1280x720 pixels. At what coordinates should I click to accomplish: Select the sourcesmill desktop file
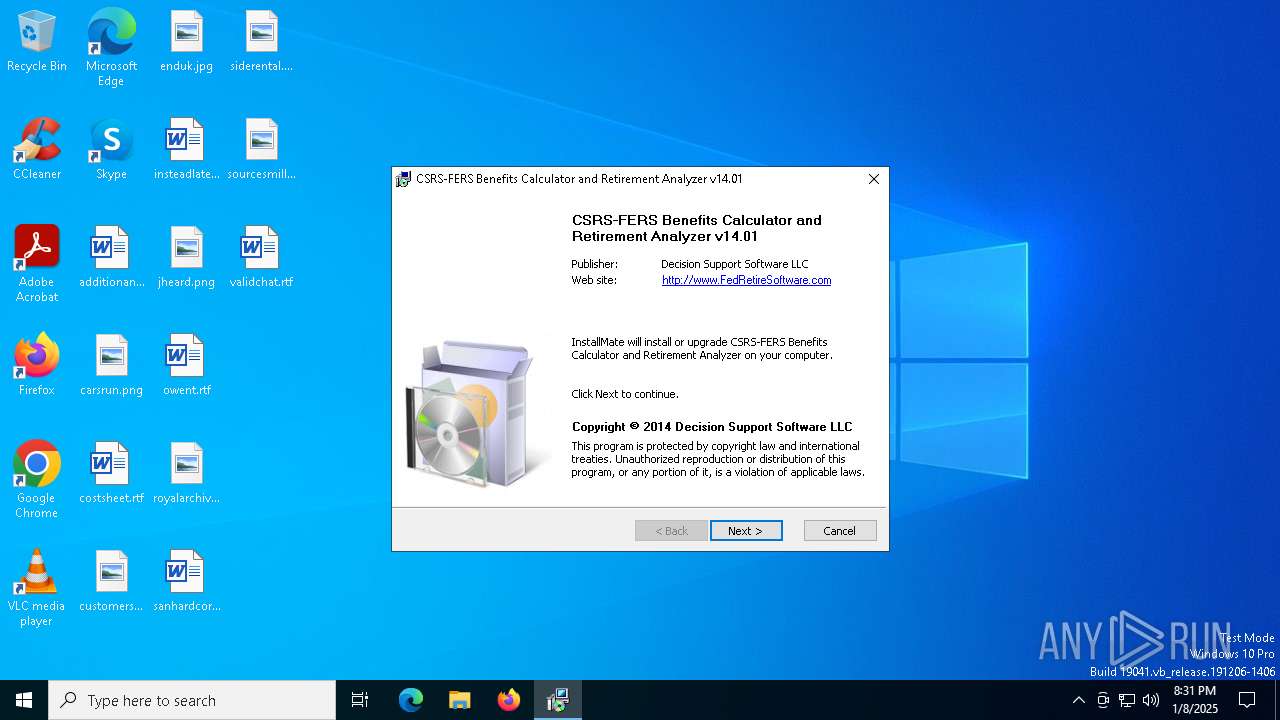[x=261, y=150]
